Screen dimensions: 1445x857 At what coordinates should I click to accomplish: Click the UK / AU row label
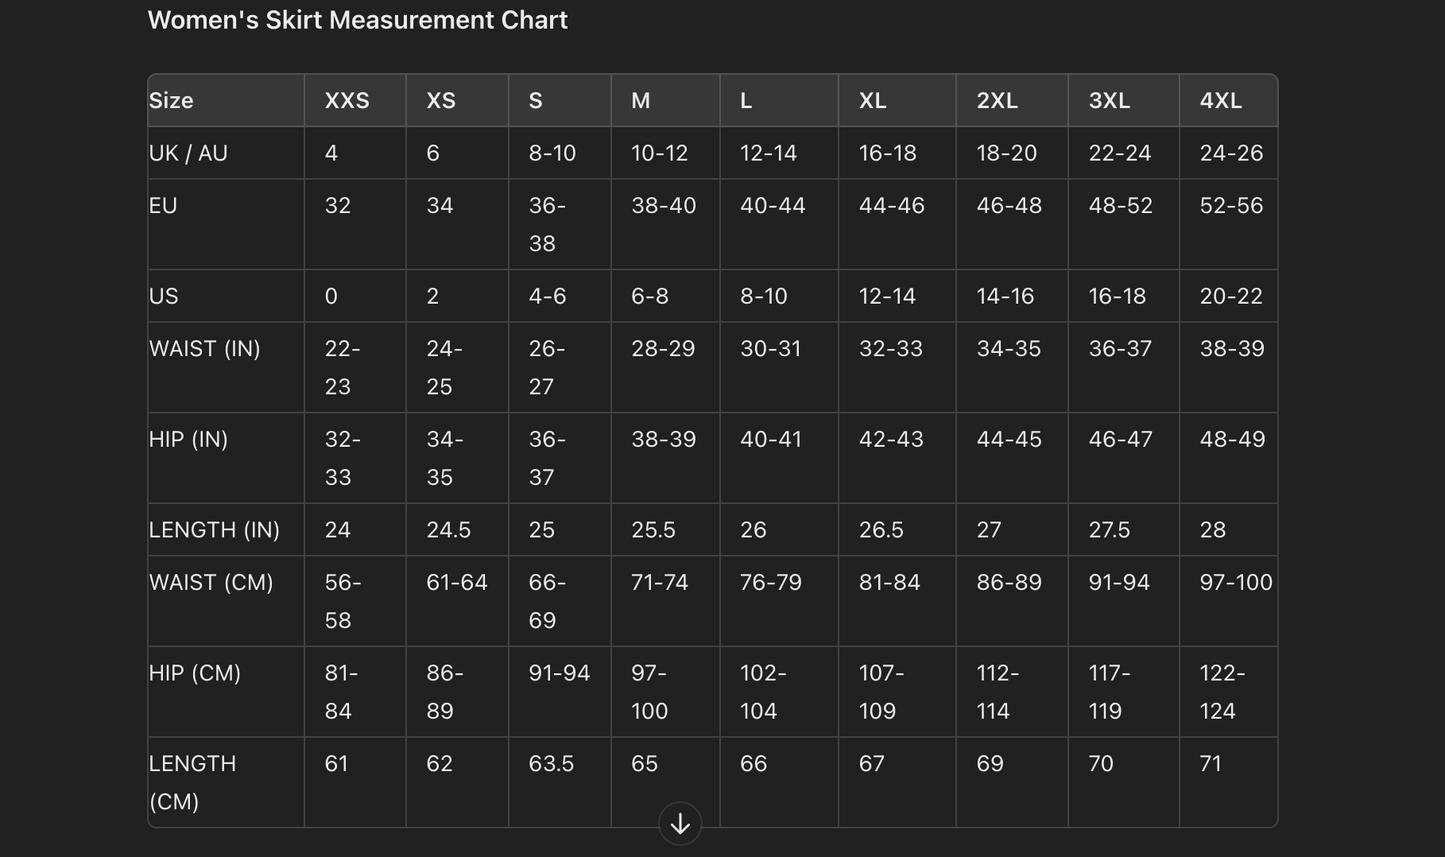[x=188, y=153]
